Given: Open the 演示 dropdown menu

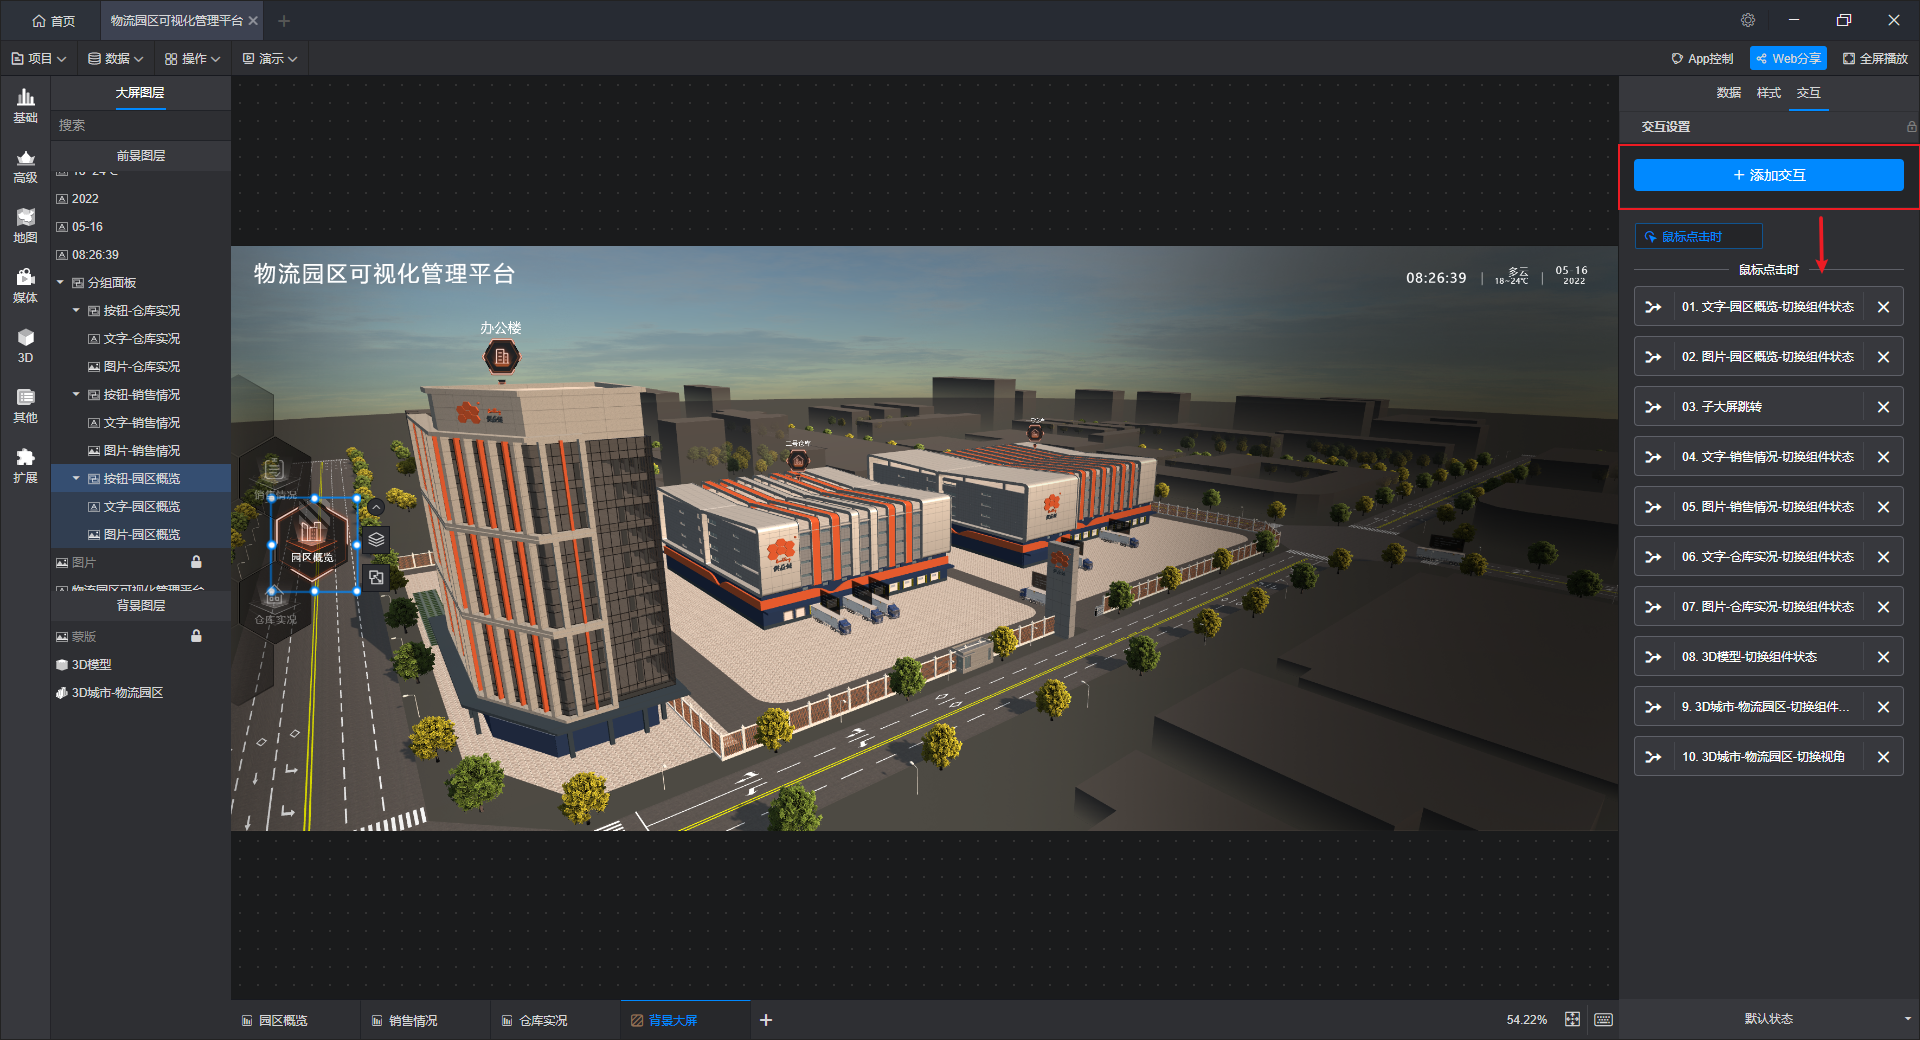Looking at the screenshot, I should 270,59.
